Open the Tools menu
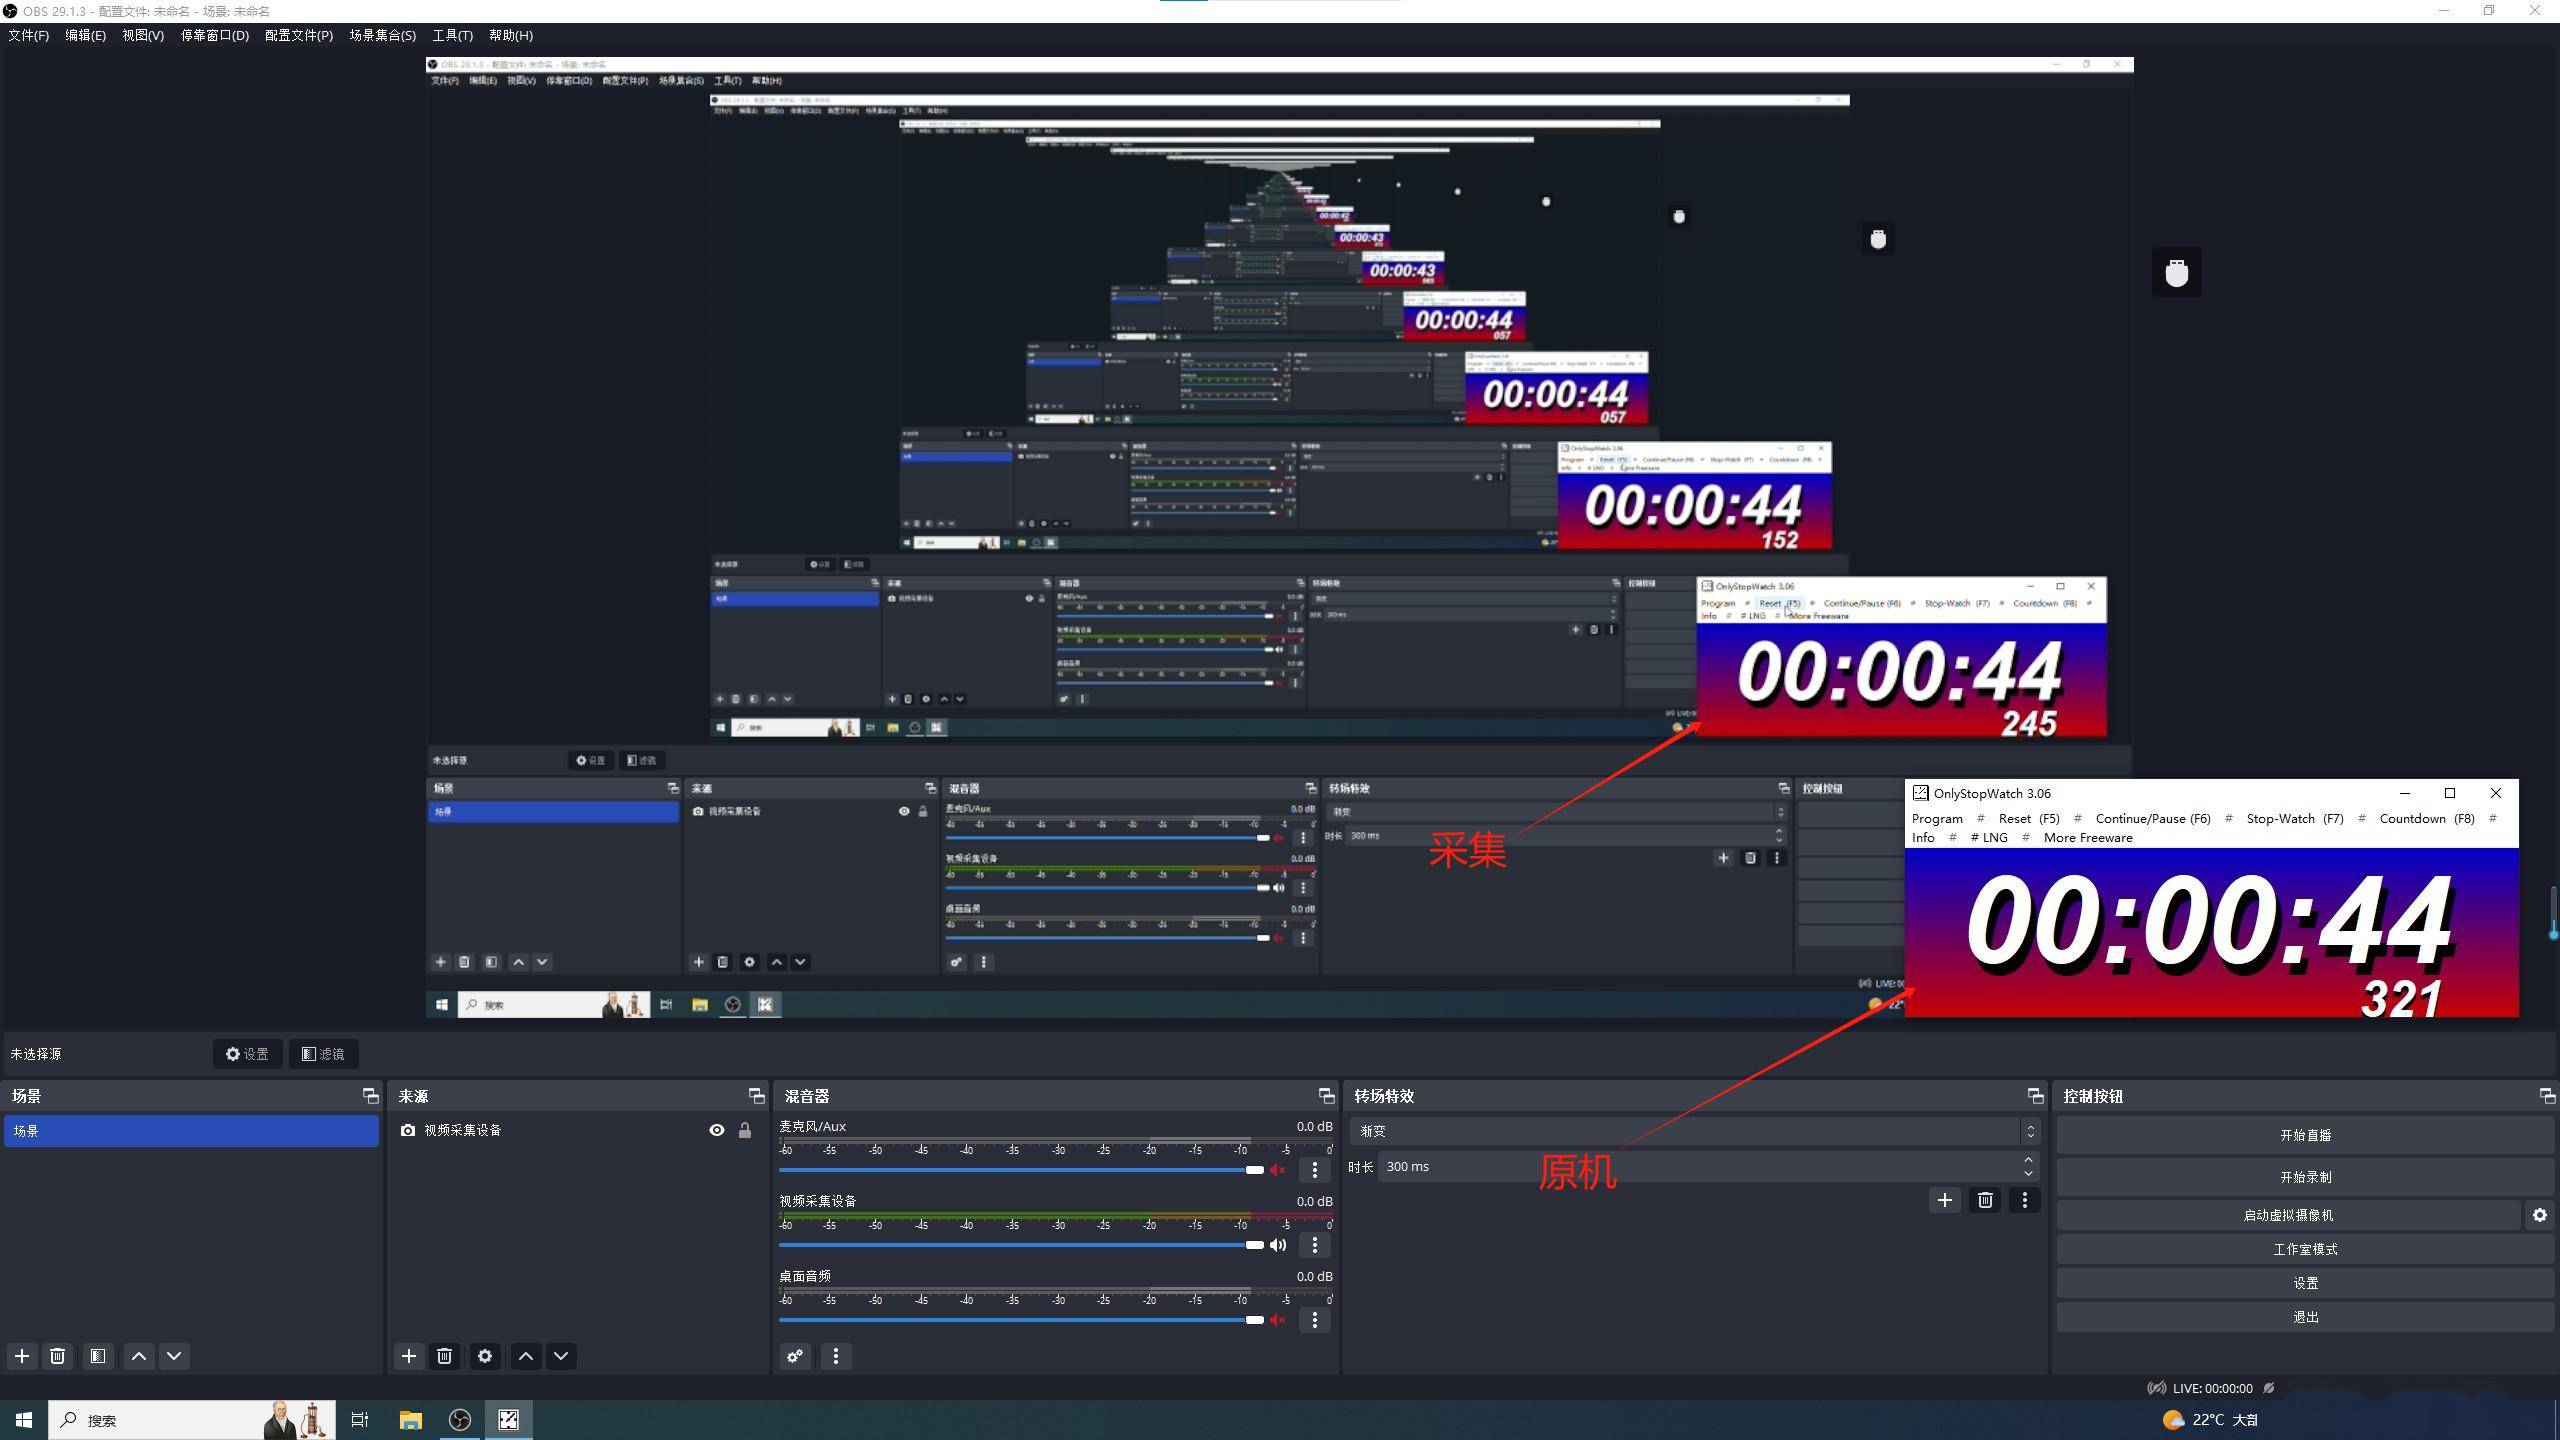This screenshot has width=2560, height=1440. click(452, 35)
